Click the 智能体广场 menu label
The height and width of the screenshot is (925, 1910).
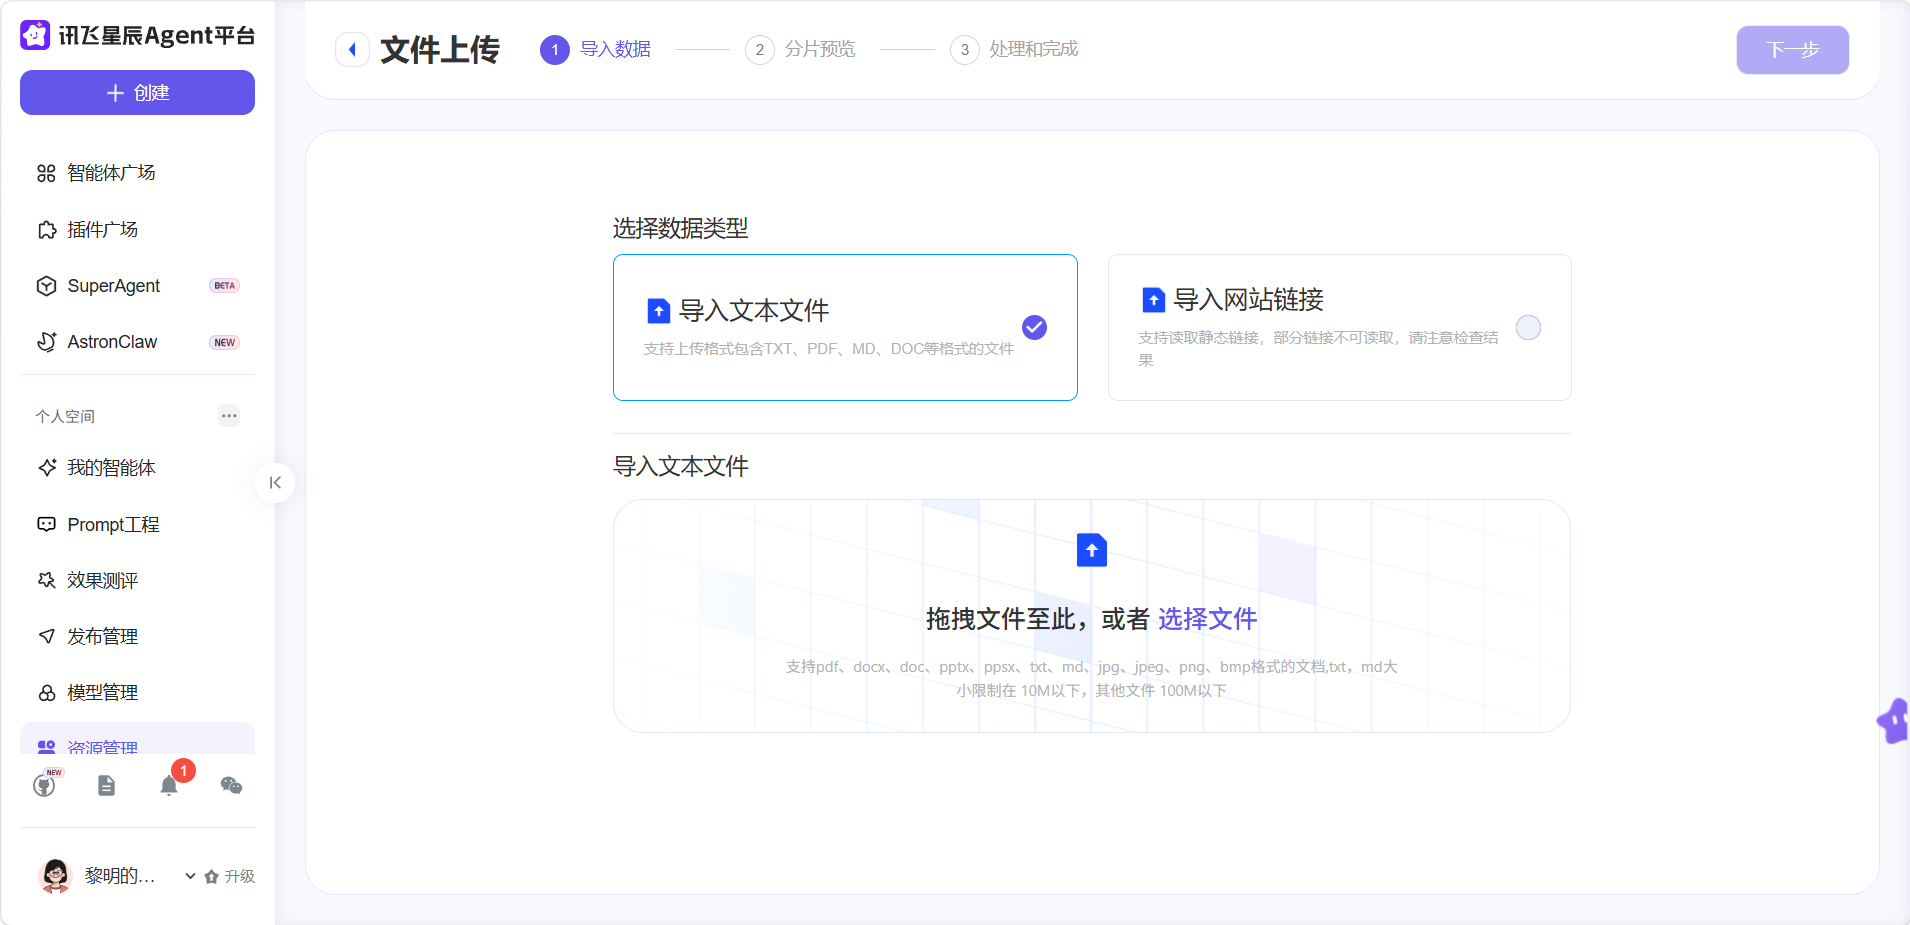[x=111, y=173]
